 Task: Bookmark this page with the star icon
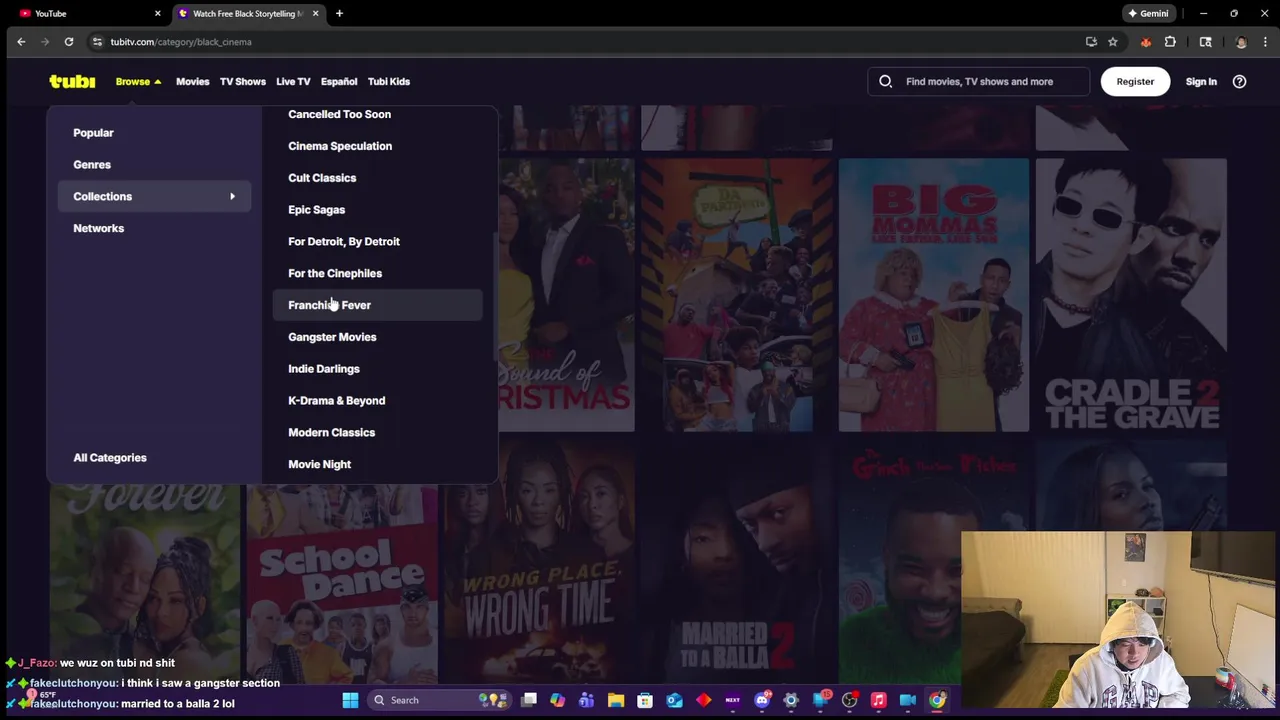tap(1113, 42)
